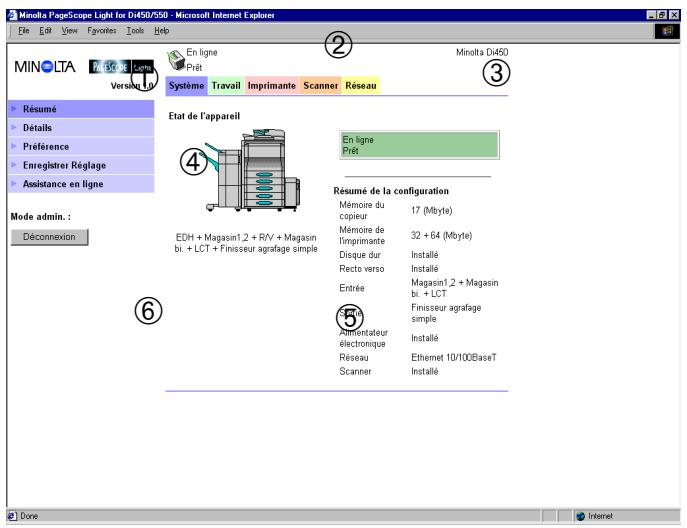Click the Disque dur label
687x528 pixels.
[360, 255]
